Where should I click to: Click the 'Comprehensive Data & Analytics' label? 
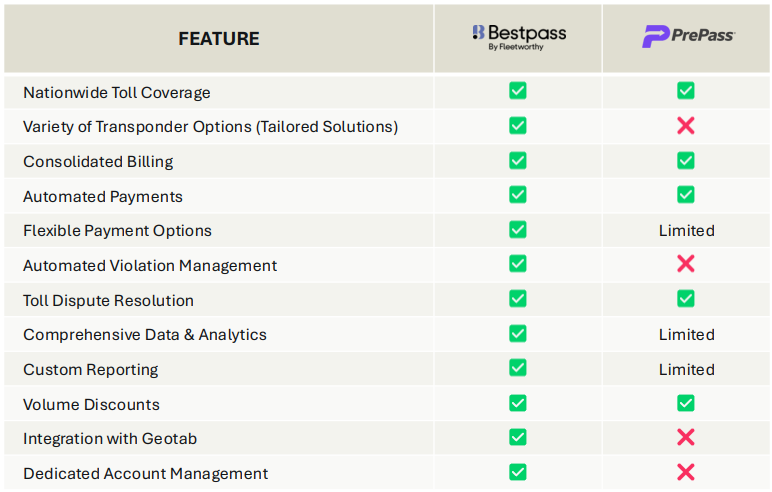point(145,335)
